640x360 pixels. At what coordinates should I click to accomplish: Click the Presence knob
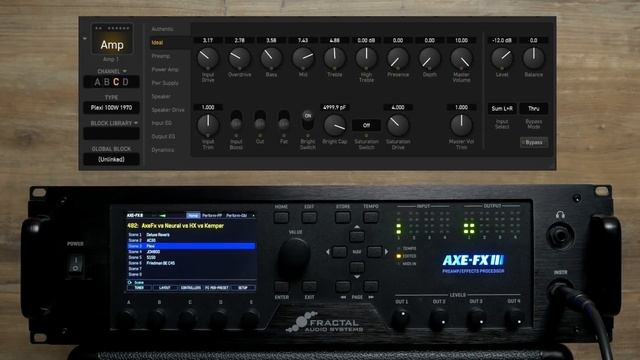[x=398, y=58]
